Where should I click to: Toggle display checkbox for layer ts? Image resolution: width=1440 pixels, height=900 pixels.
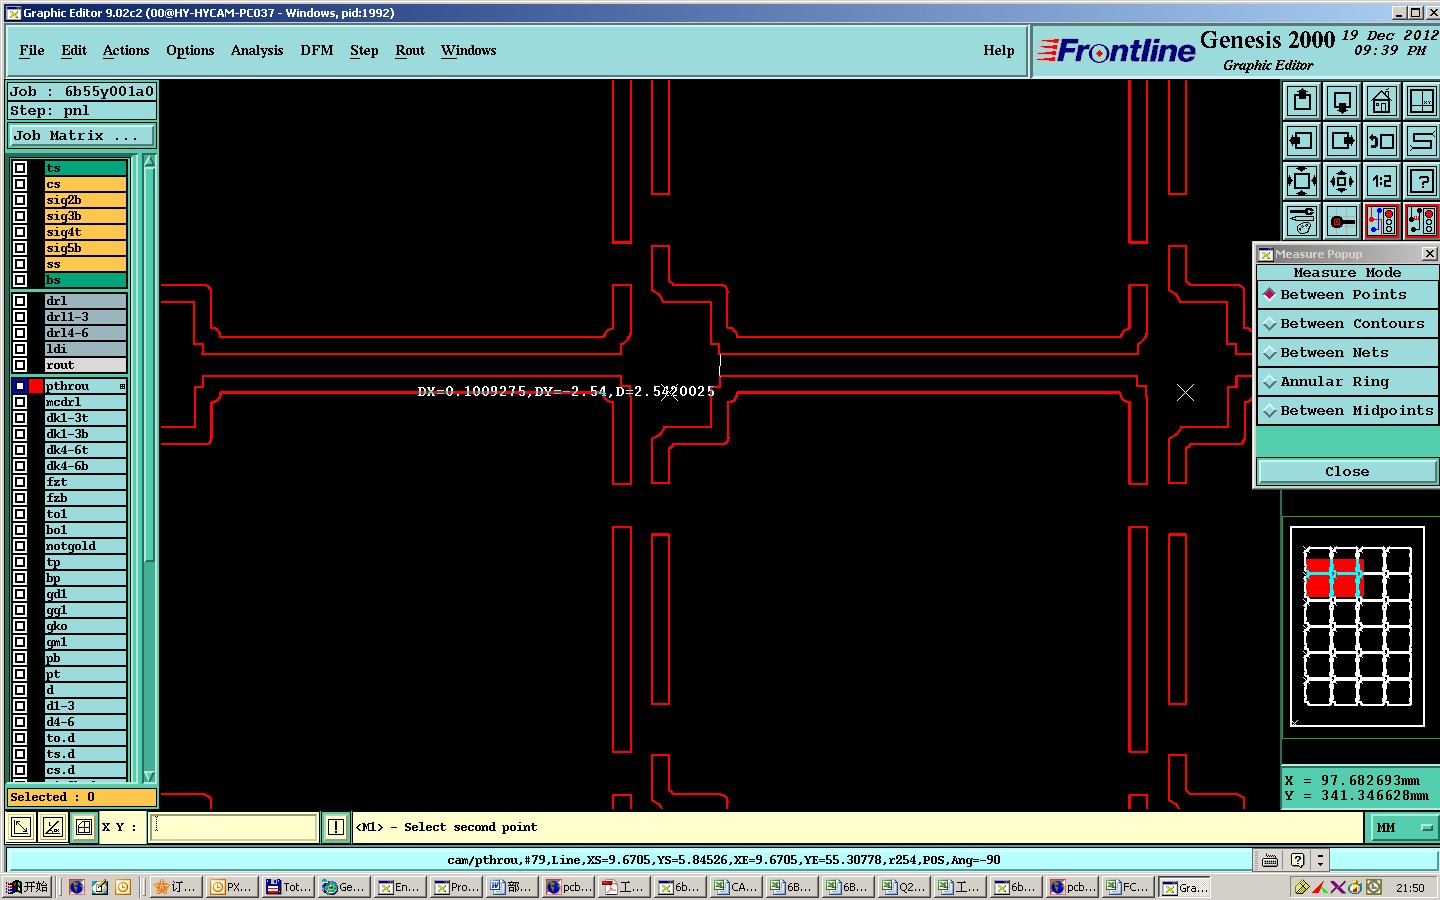coord(20,168)
